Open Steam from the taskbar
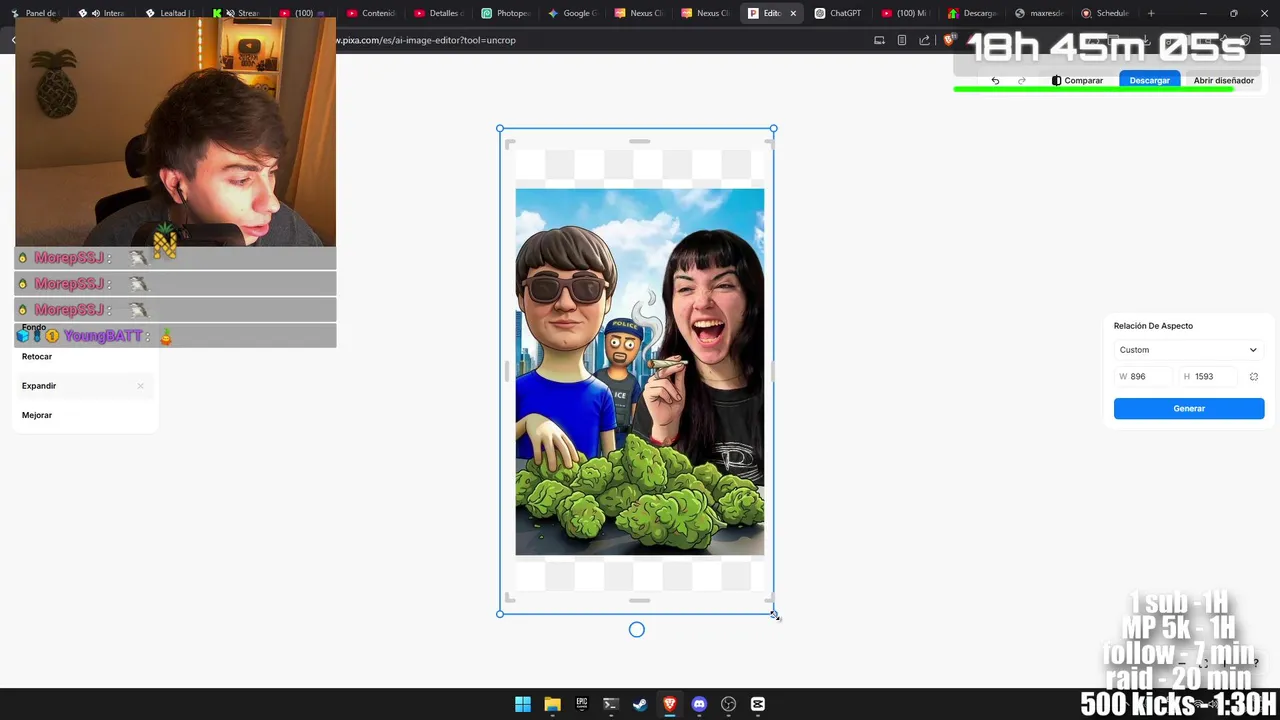This screenshot has height=720, width=1280. 640,704
